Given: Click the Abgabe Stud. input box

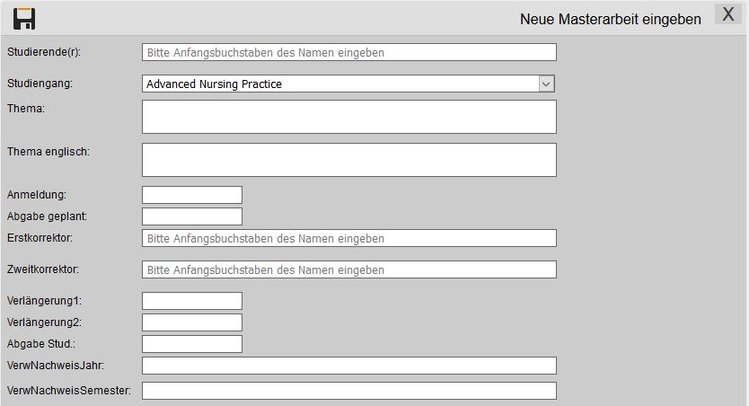Looking at the screenshot, I should [192, 344].
